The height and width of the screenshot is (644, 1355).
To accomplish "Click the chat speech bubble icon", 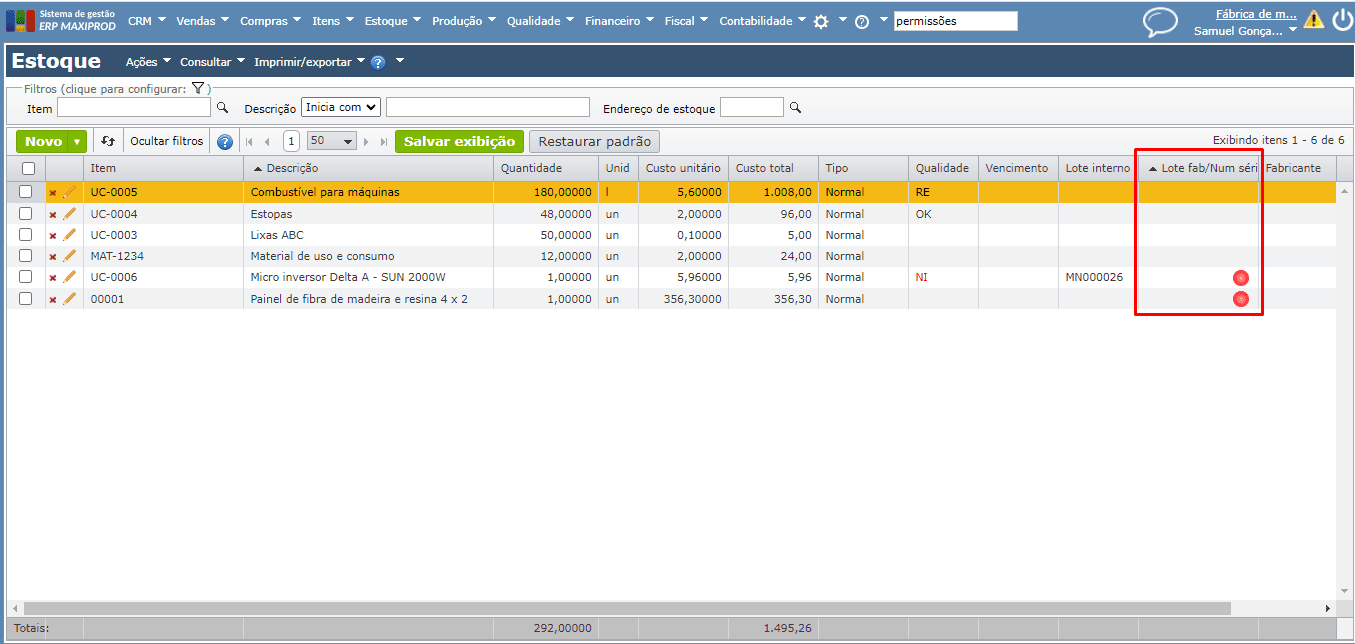I will [1160, 21].
